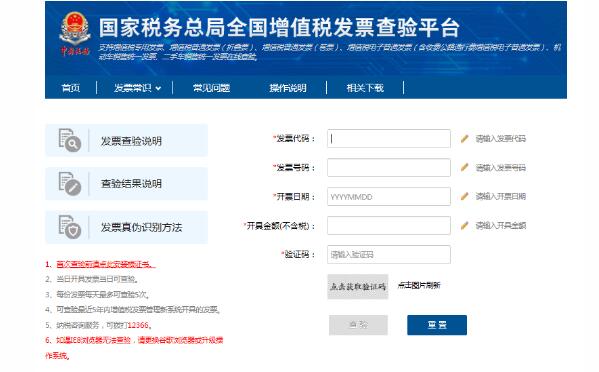Click the 请输入发票号码 hint text
The image size is (599, 372).
click(x=500, y=168)
